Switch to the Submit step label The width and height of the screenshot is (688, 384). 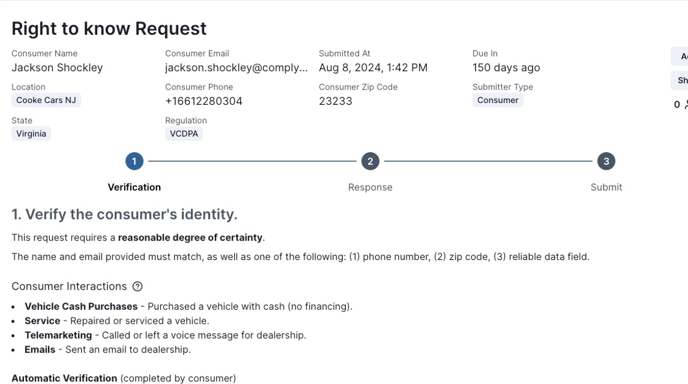pyautogui.click(x=606, y=187)
